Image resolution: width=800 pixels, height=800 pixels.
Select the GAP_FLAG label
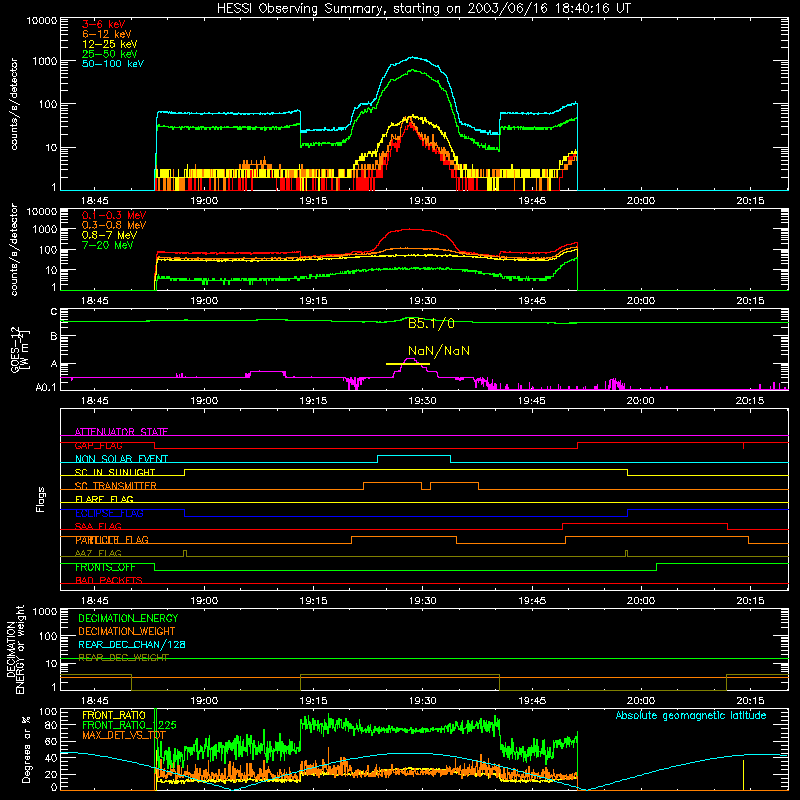tap(98, 445)
